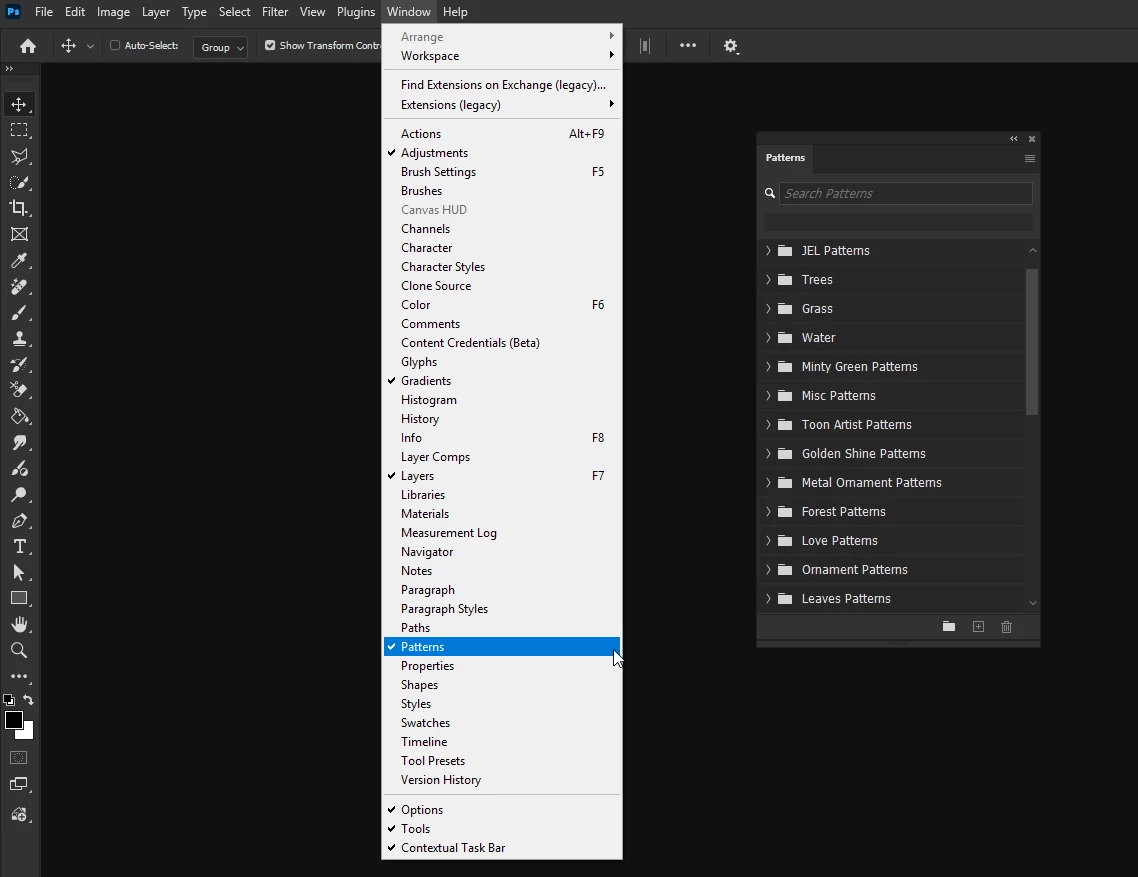Image resolution: width=1138 pixels, height=877 pixels.
Task: Expand Trees pattern folder
Action: 768,280
